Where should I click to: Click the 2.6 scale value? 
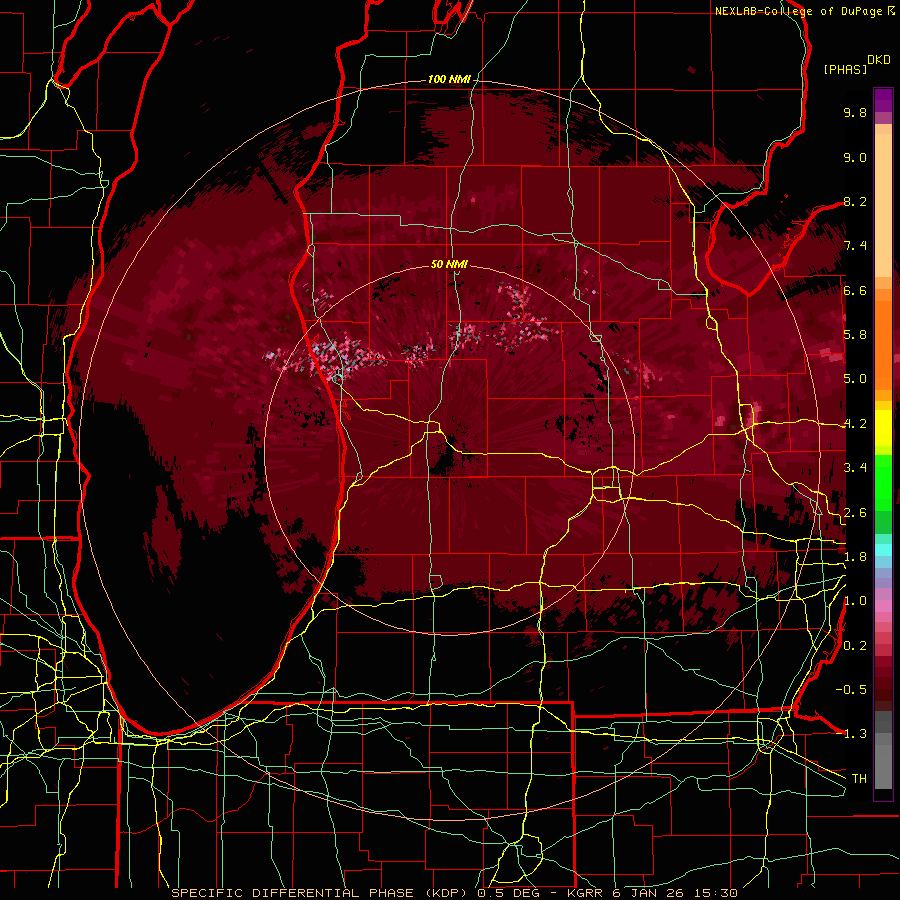coord(855,513)
